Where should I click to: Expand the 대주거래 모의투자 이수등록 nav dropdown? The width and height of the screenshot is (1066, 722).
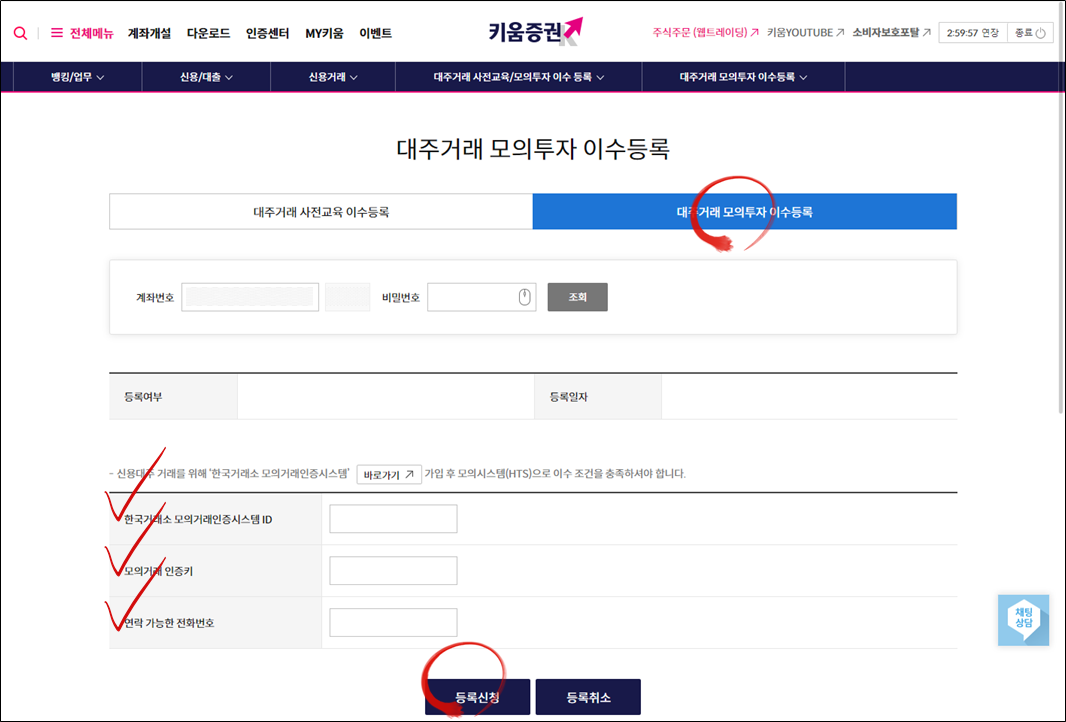click(743, 77)
